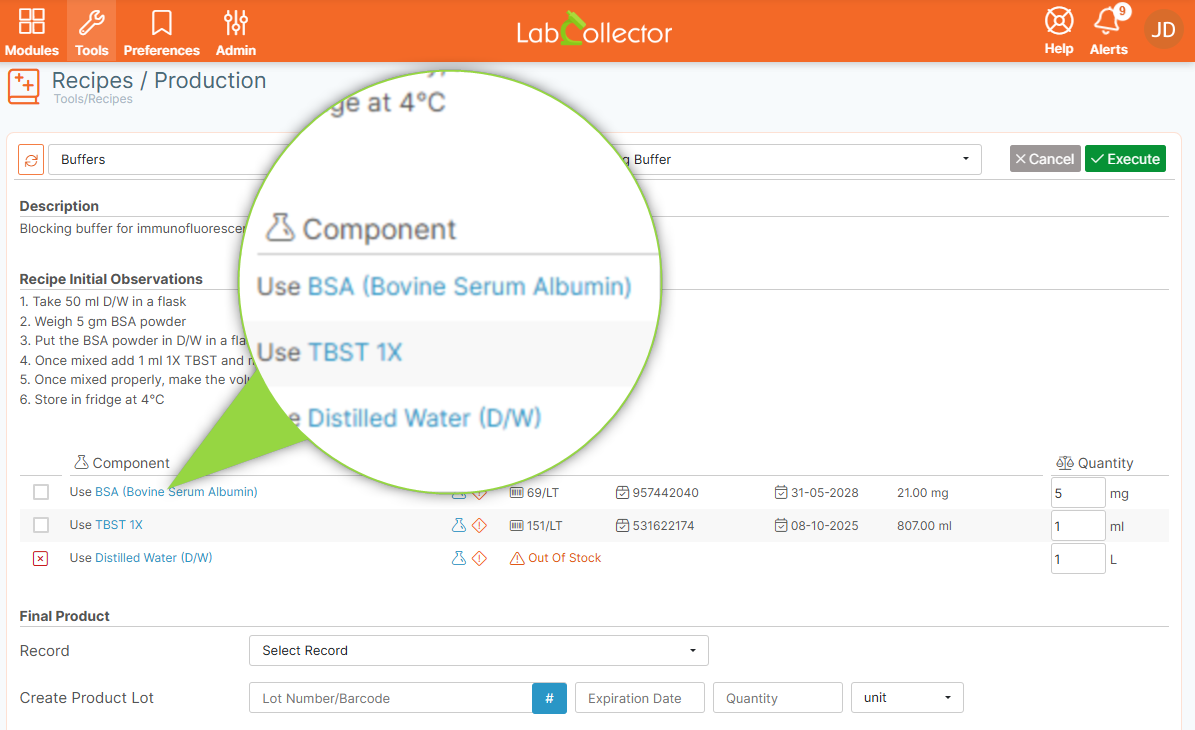Expand the recipe dropdown arrow near Cancel
The image size is (1195, 730).
[x=966, y=158]
